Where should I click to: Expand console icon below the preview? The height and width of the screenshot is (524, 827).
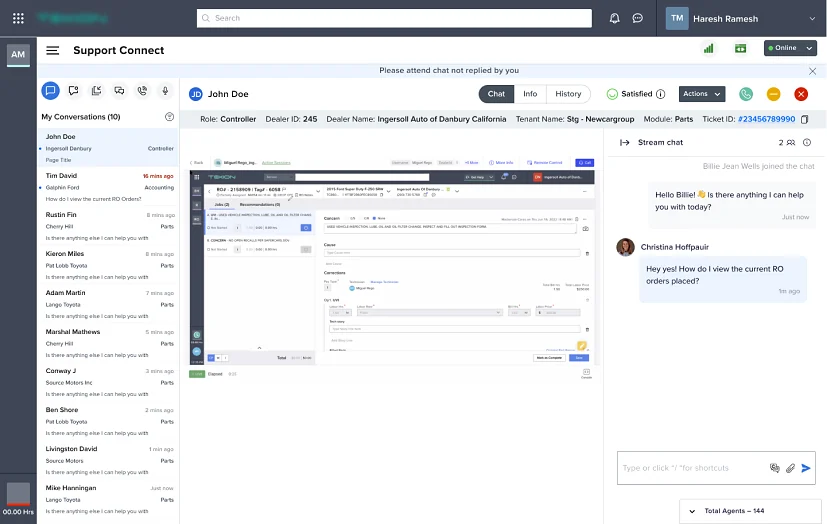pyautogui.click(x=586, y=373)
